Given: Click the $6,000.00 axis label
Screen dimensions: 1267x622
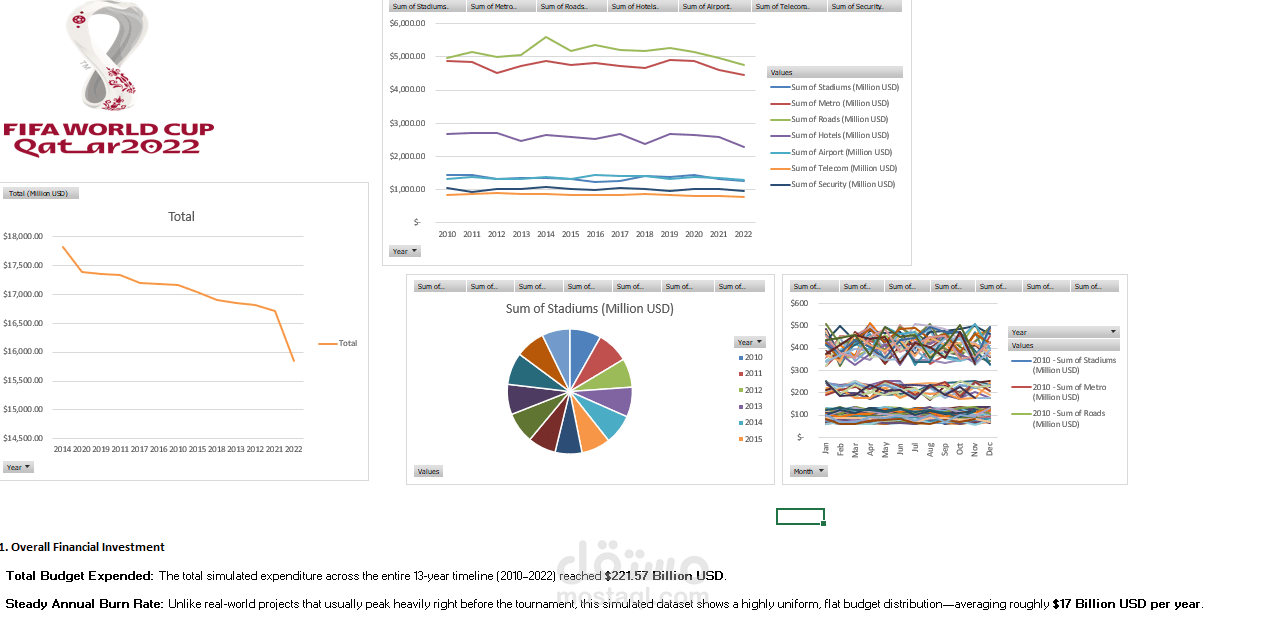Looking at the screenshot, I should tap(407, 22).
